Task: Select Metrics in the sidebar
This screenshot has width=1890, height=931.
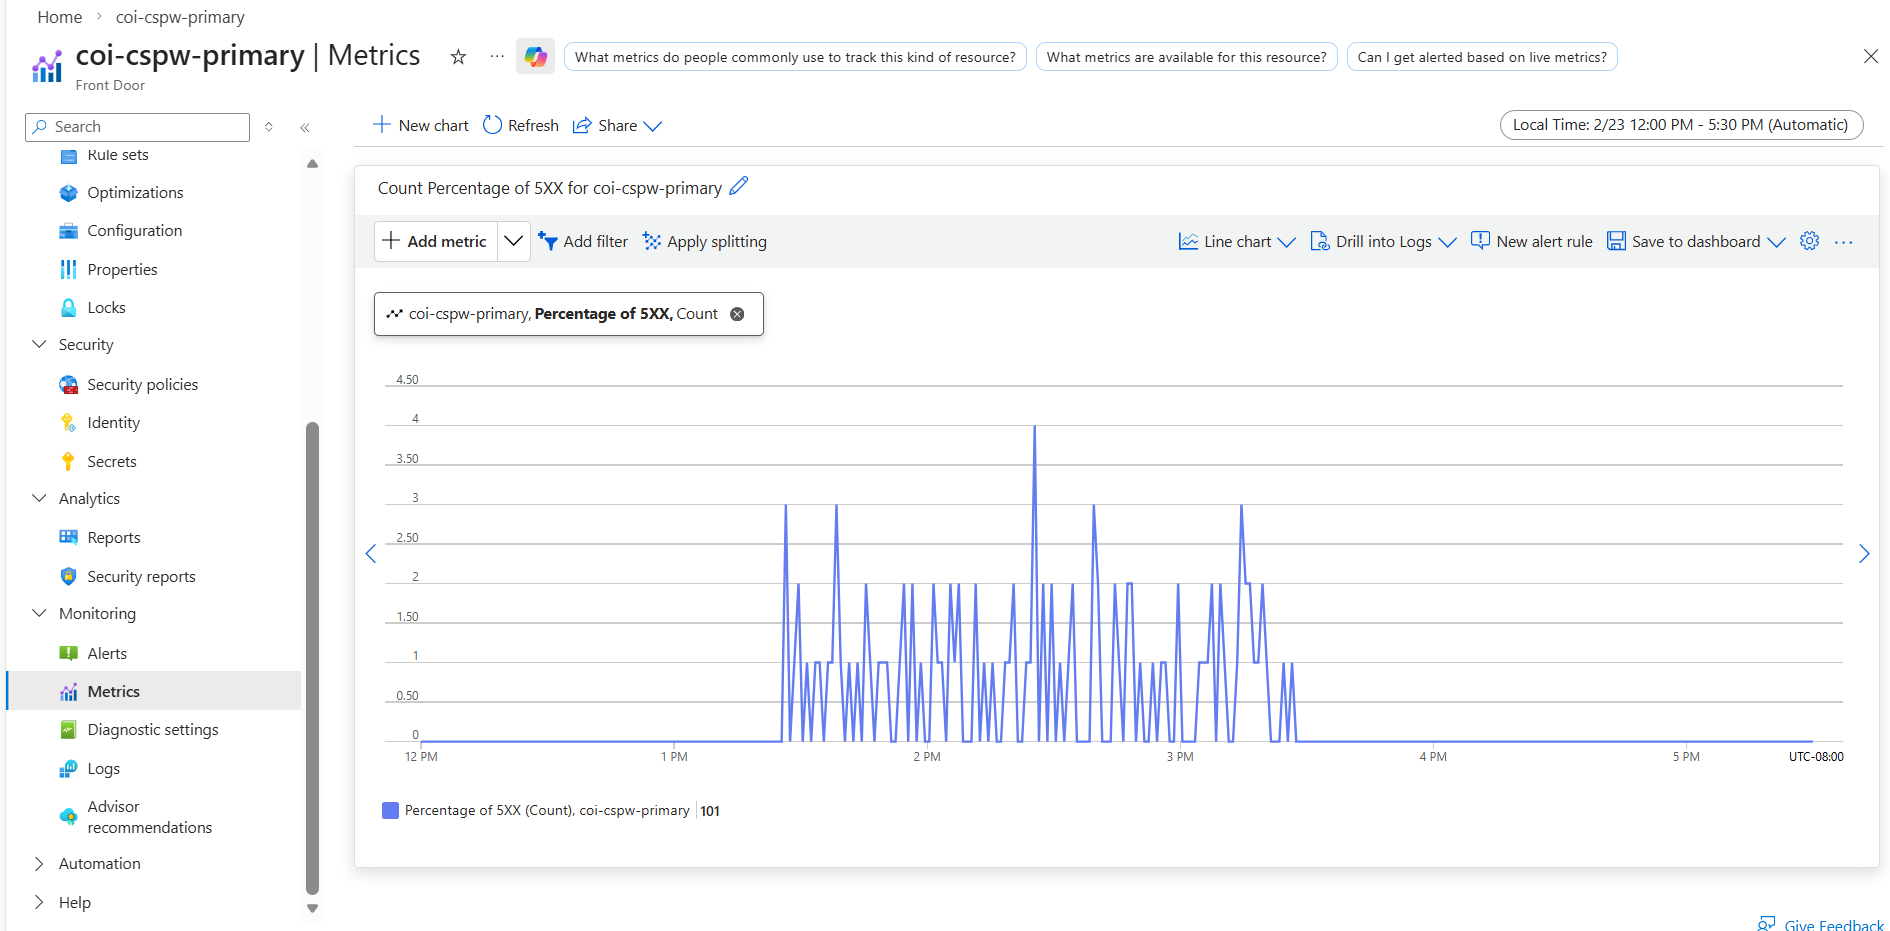Action: click(x=154, y=691)
